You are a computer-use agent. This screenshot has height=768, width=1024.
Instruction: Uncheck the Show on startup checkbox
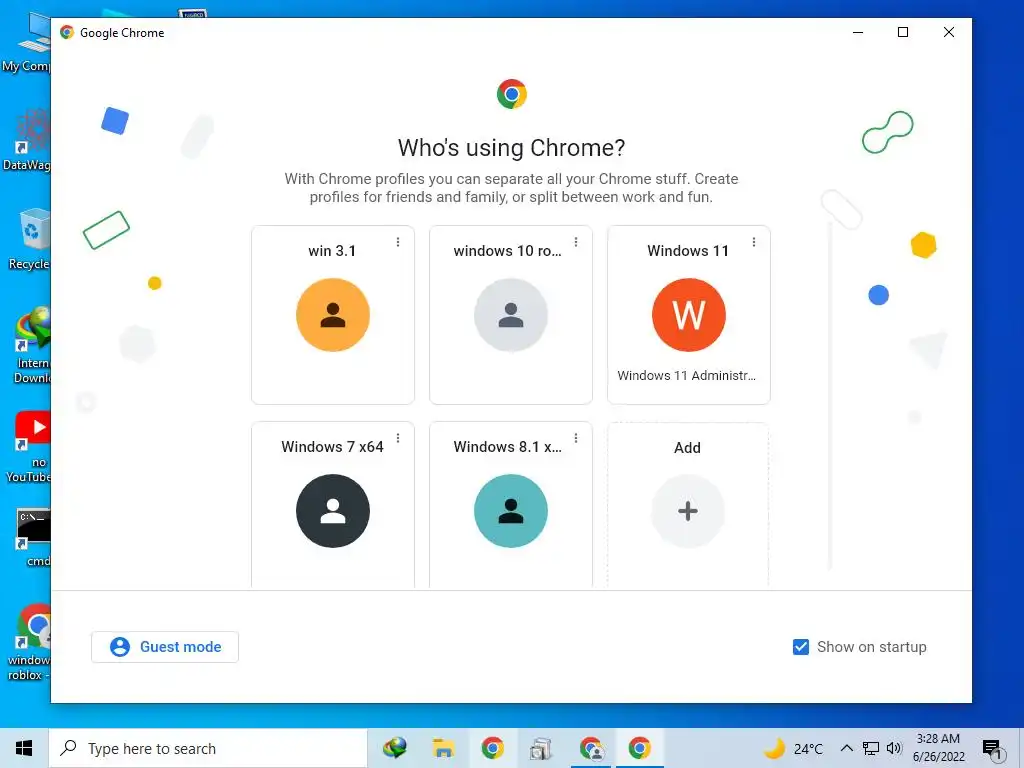click(801, 647)
